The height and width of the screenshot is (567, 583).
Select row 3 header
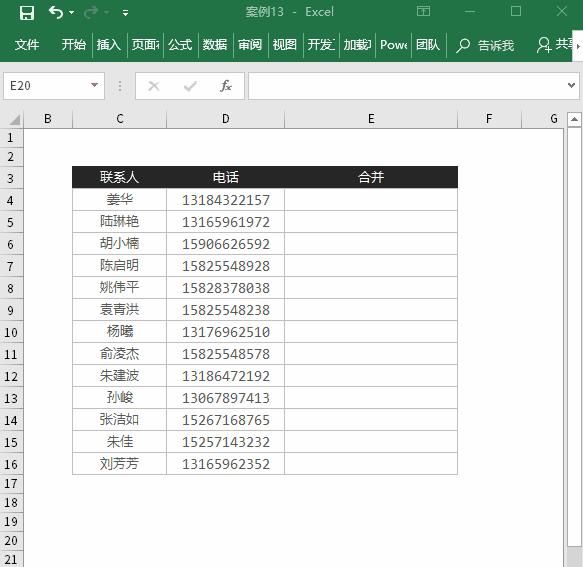pyautogui.click(x=11, y=178)
